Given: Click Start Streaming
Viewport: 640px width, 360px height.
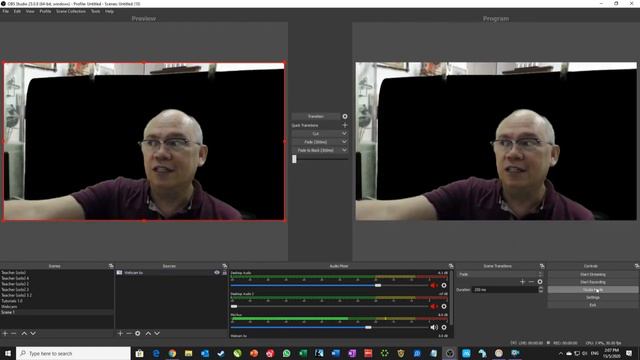Looking at the screenshot, I should (x=593, y=274).
